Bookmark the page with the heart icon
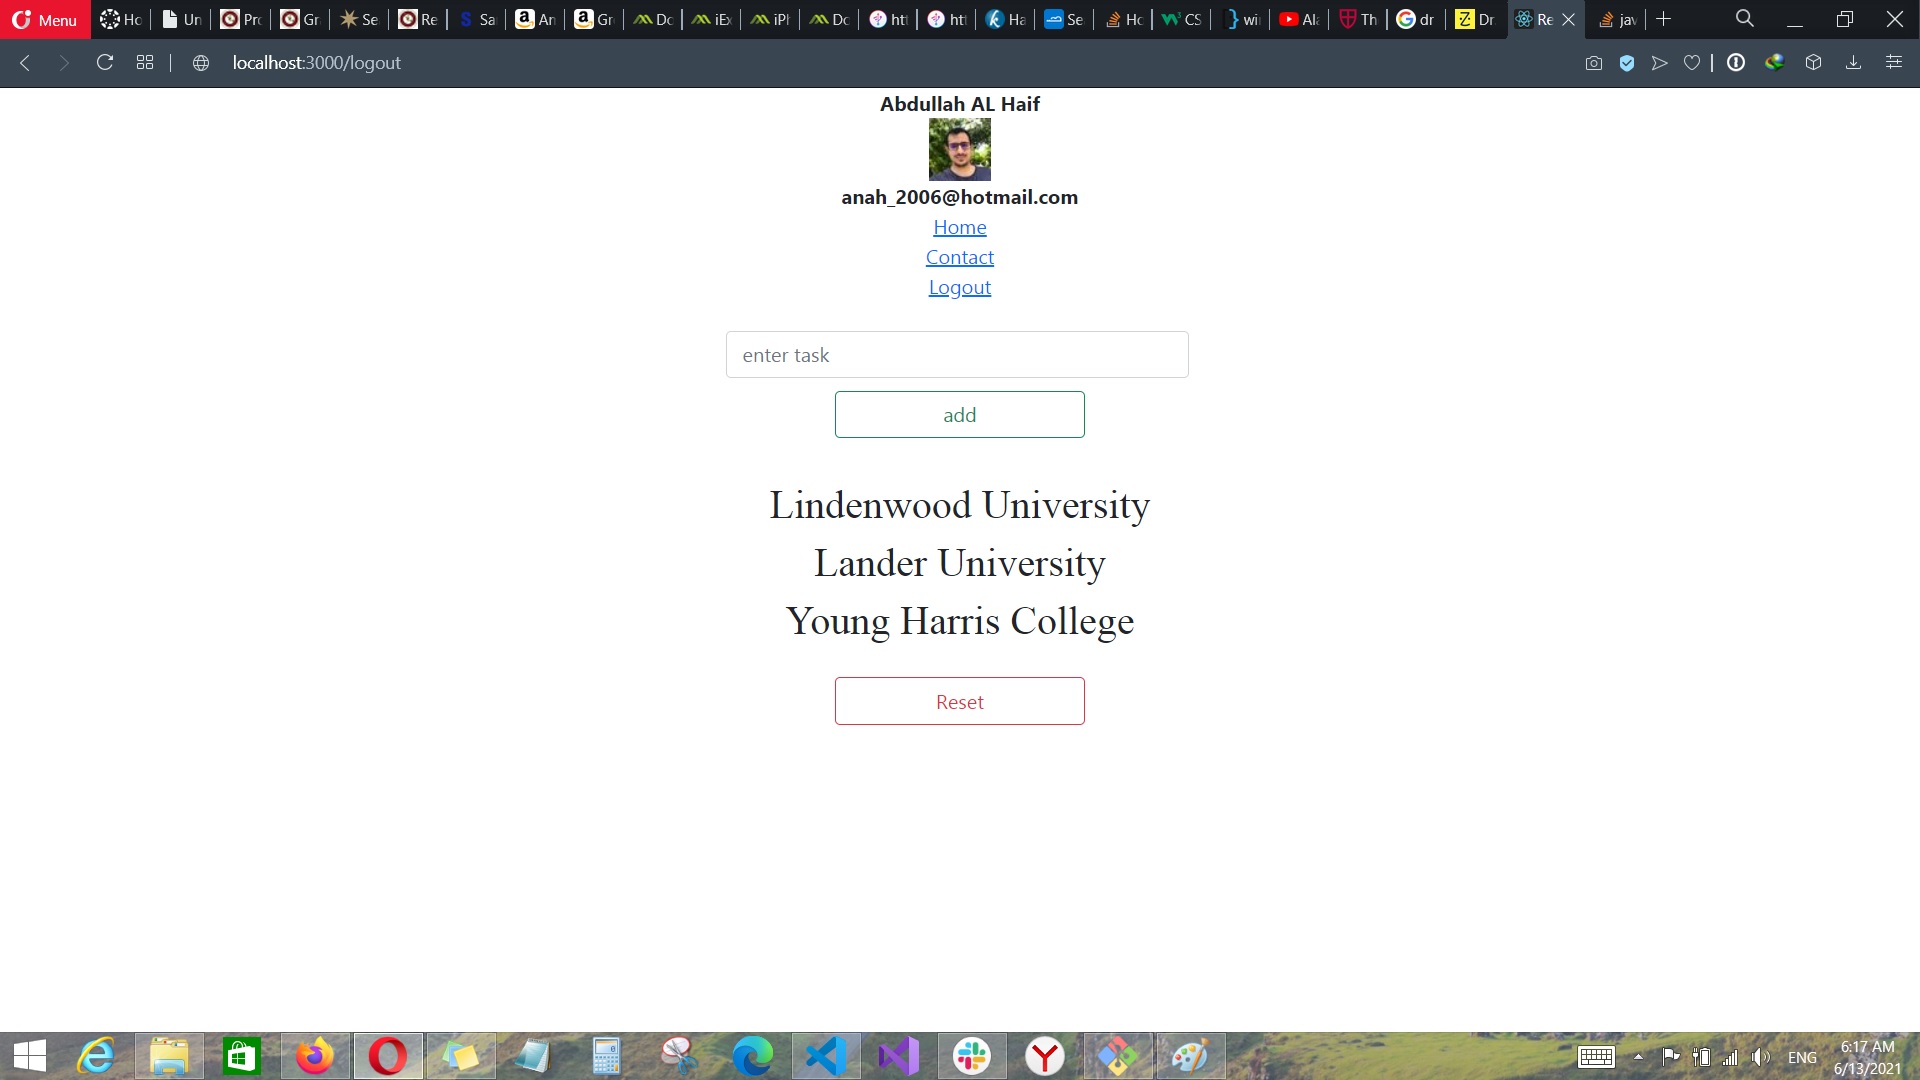 tap(1692, 63)
